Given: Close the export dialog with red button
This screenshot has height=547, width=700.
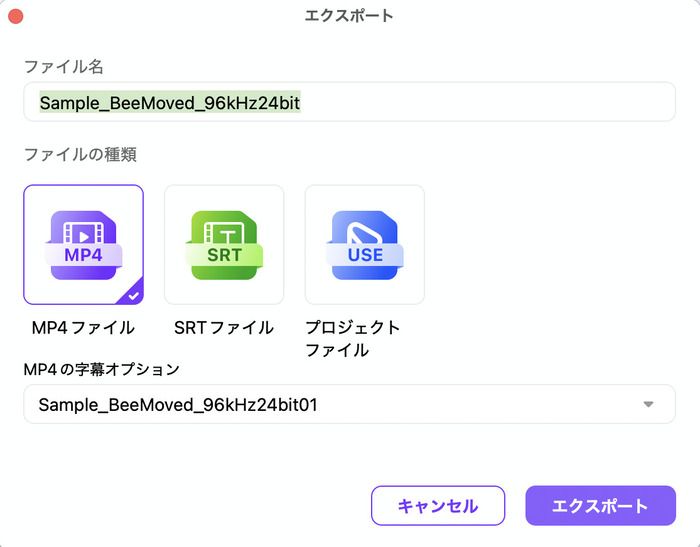Looking at the screenshot, I should pyautogui.click(x=16, y=17).
